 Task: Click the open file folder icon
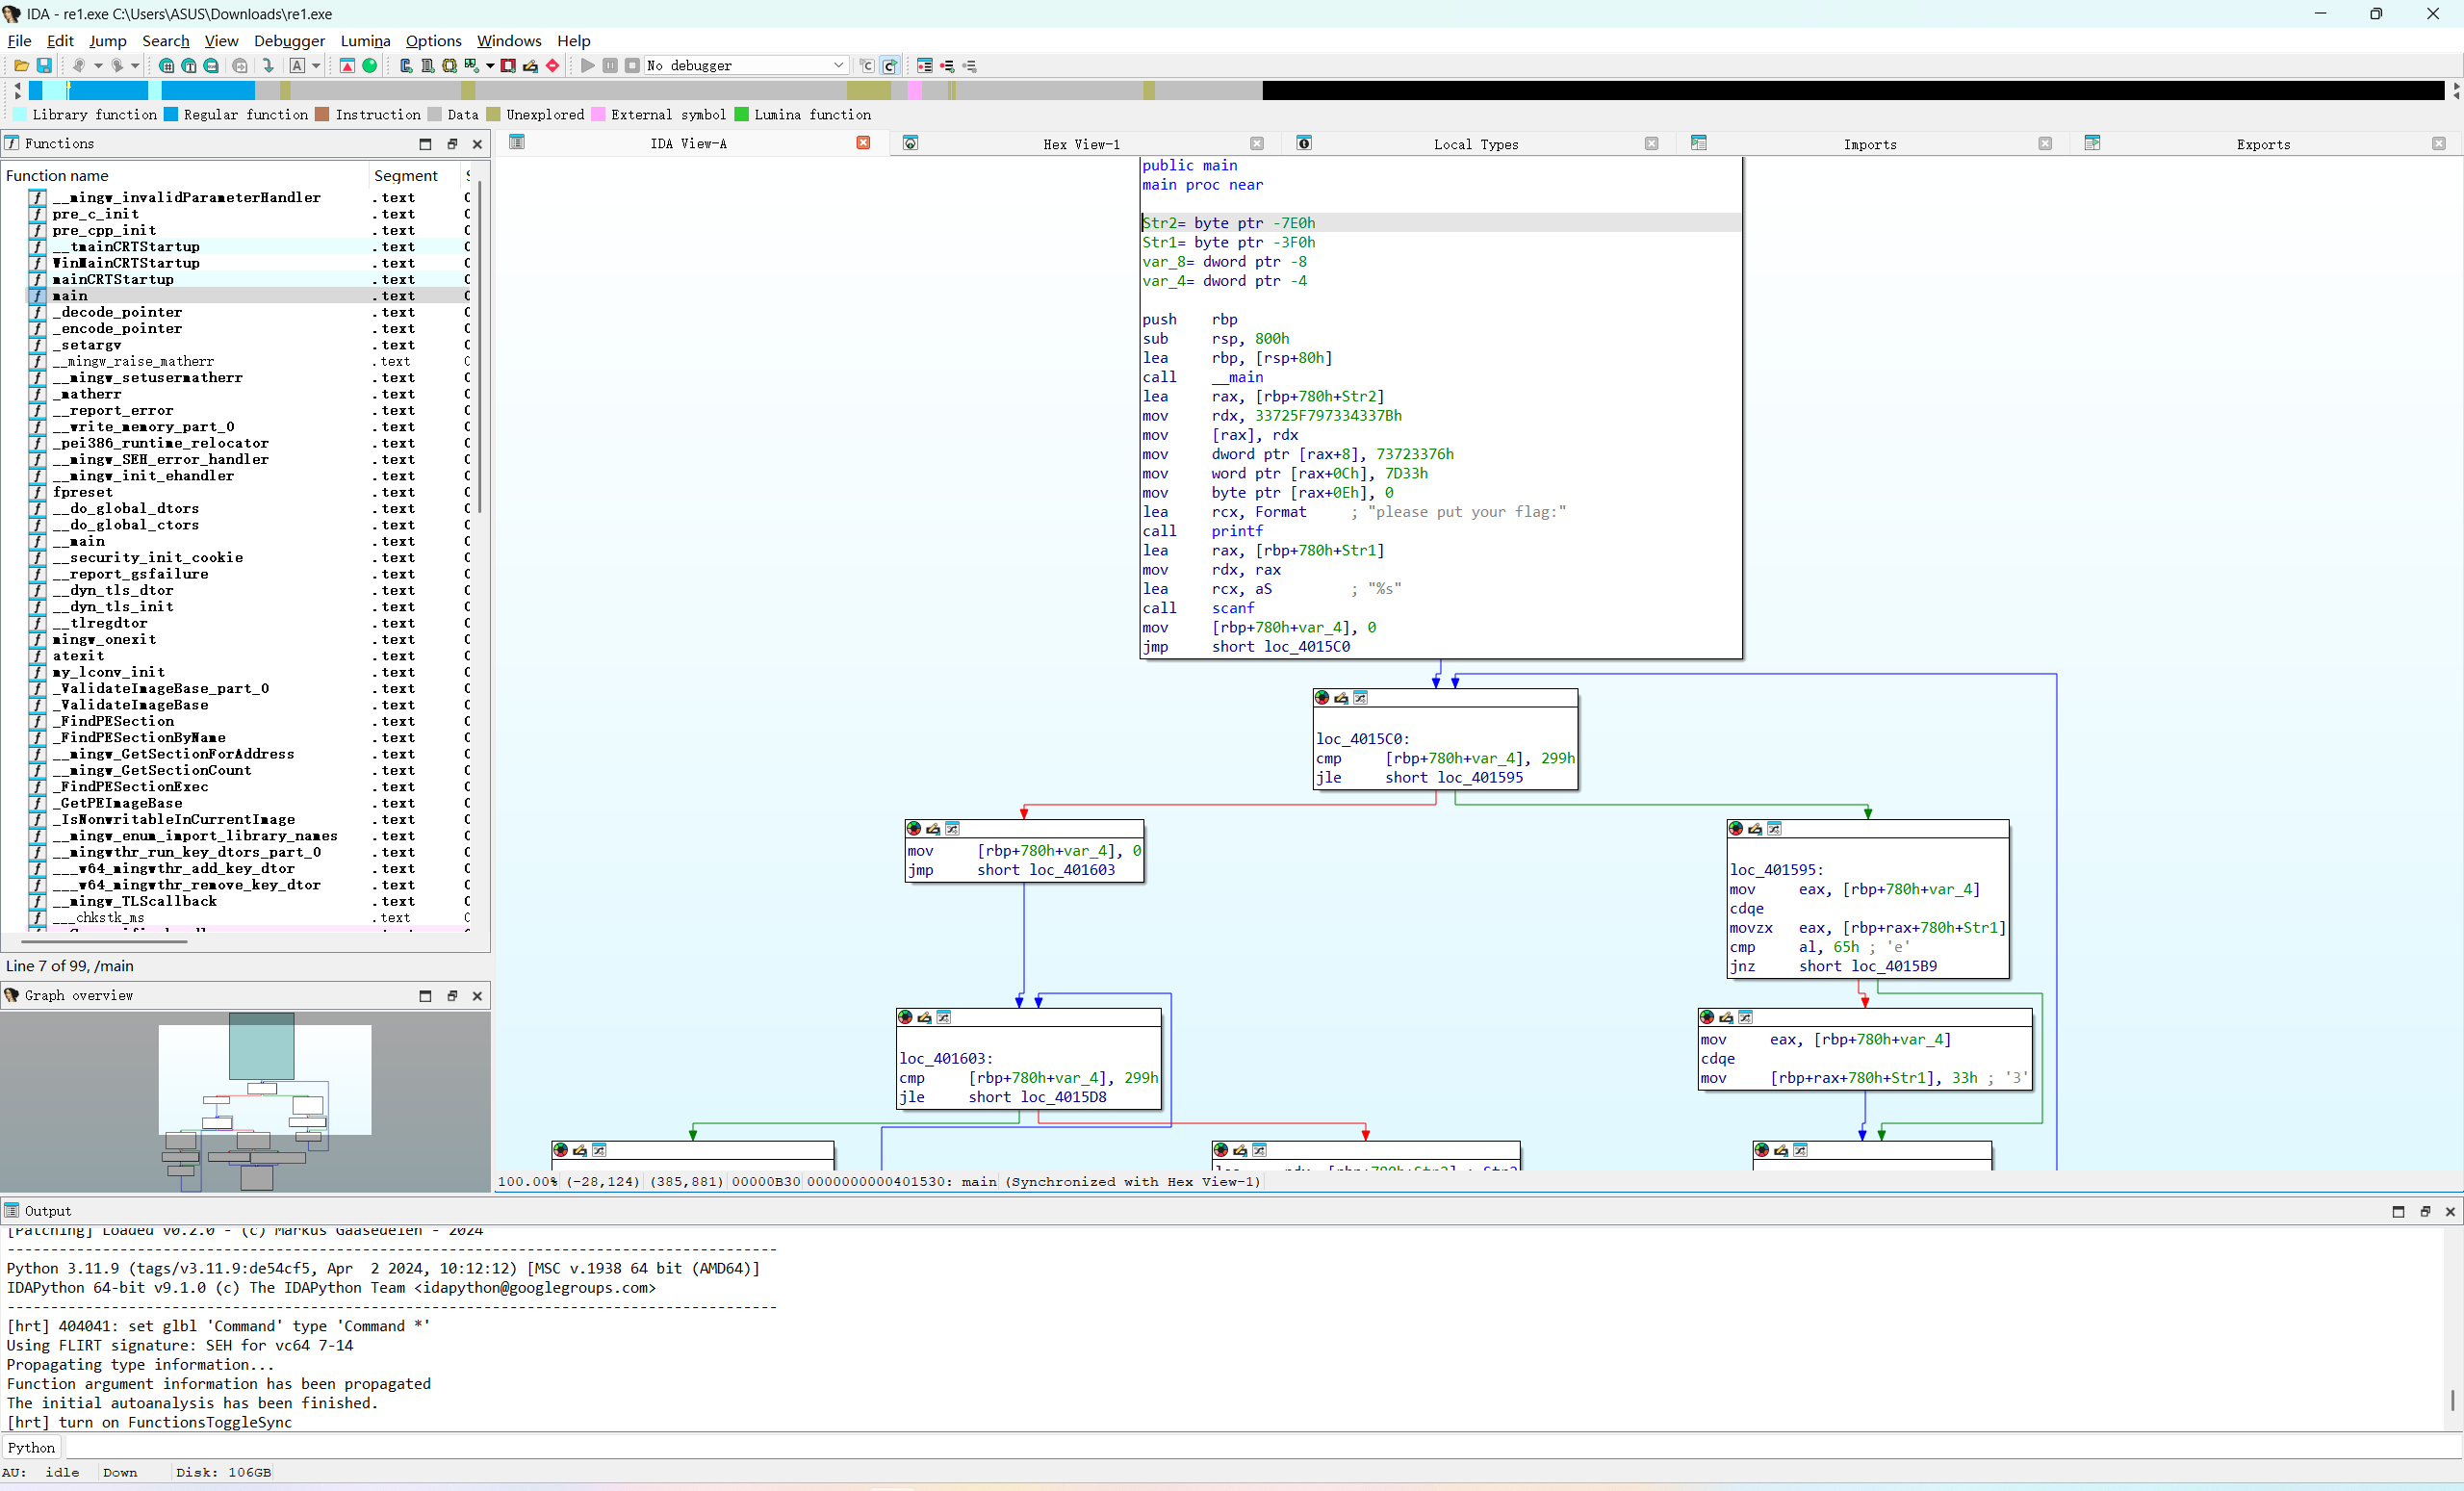21,65
